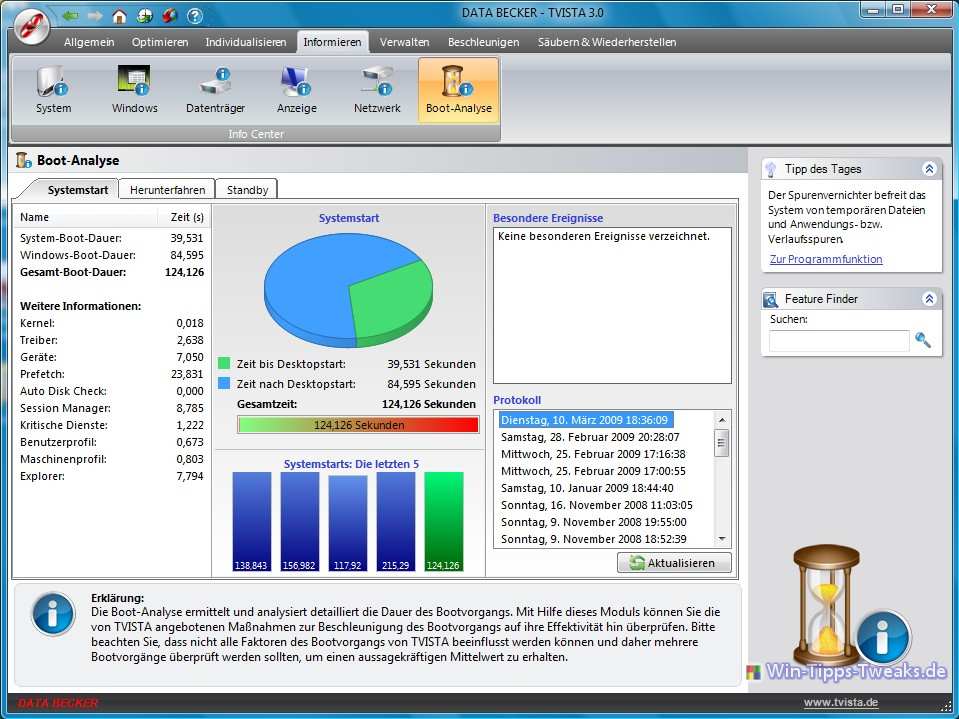Click the blue info icon beside Erklärung
This screenshot has width=959, height=719.
coord(53,614)
